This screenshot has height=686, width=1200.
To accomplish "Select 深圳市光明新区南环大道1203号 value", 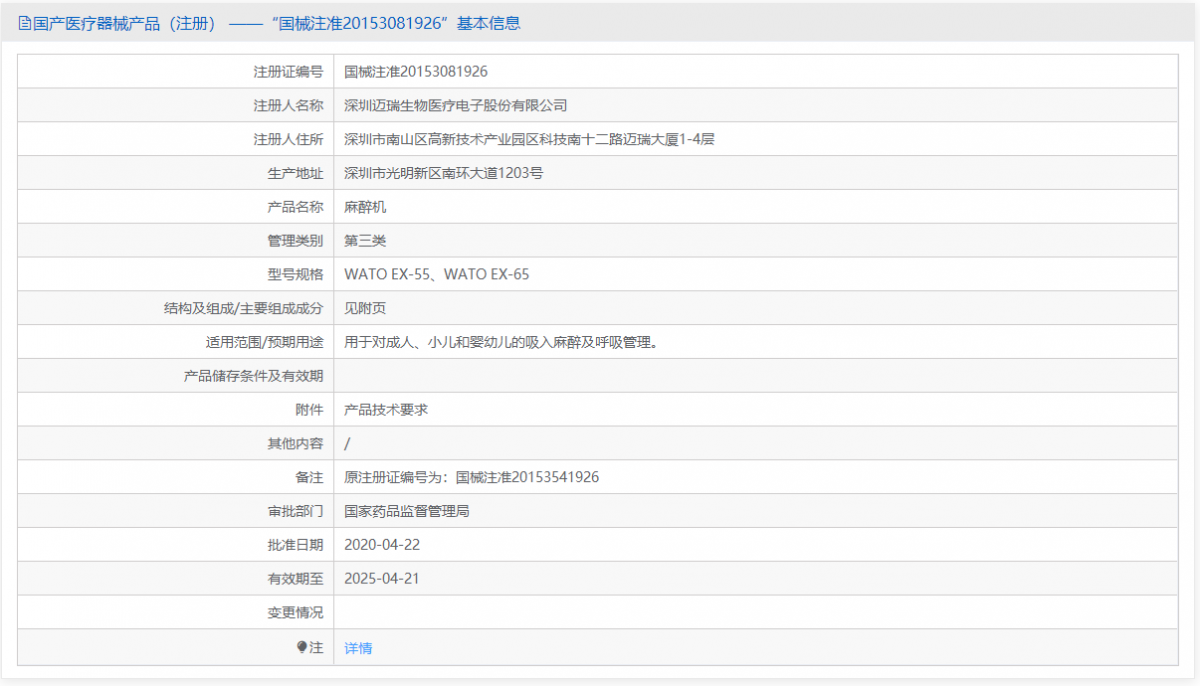I will (444, 173).
